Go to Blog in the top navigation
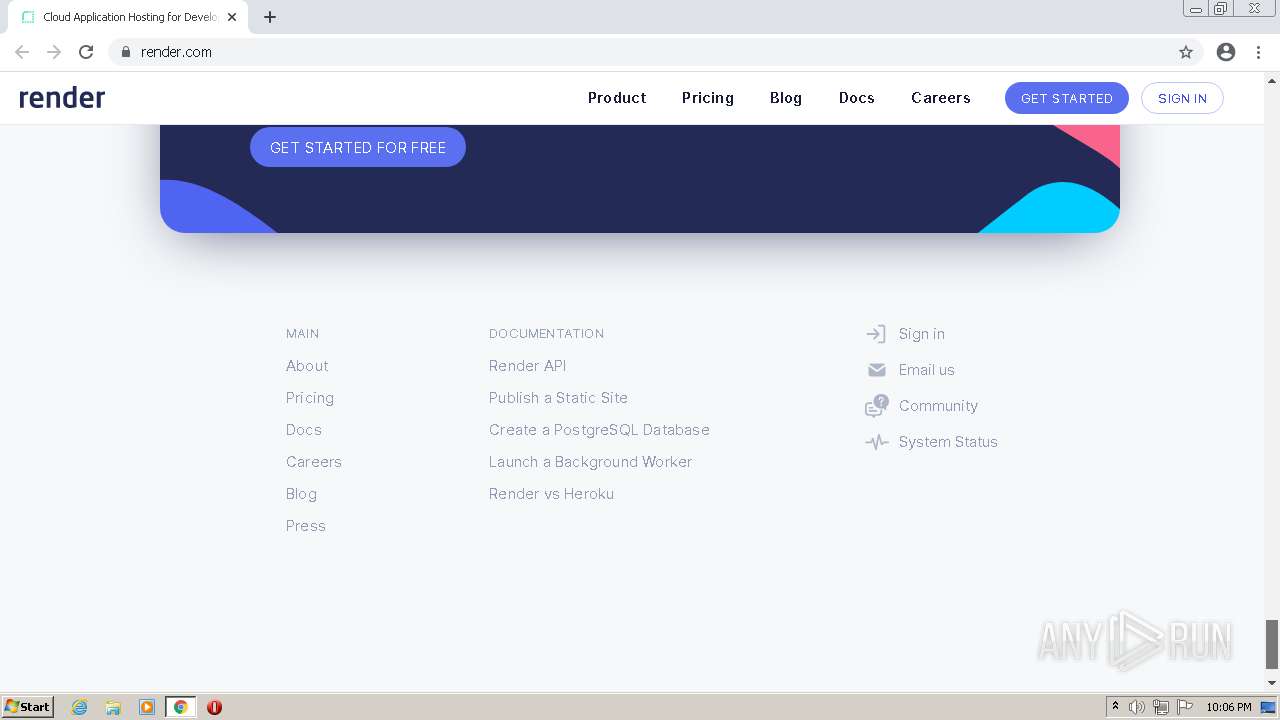The width and height of the screenshot is (1280, 720). tap(786, 98)
